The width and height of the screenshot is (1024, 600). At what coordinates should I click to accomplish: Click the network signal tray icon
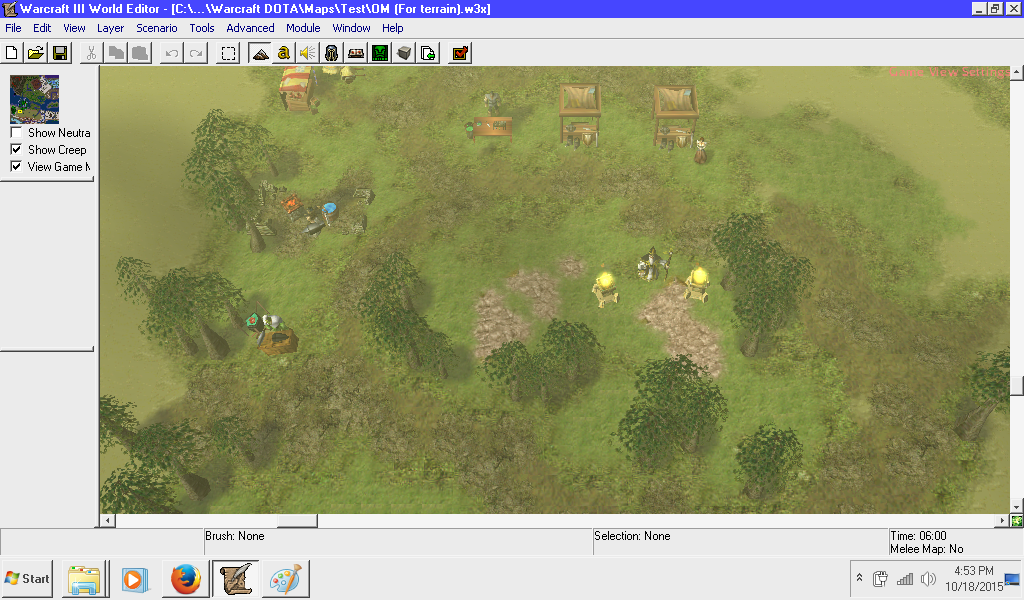click(904, 578)
